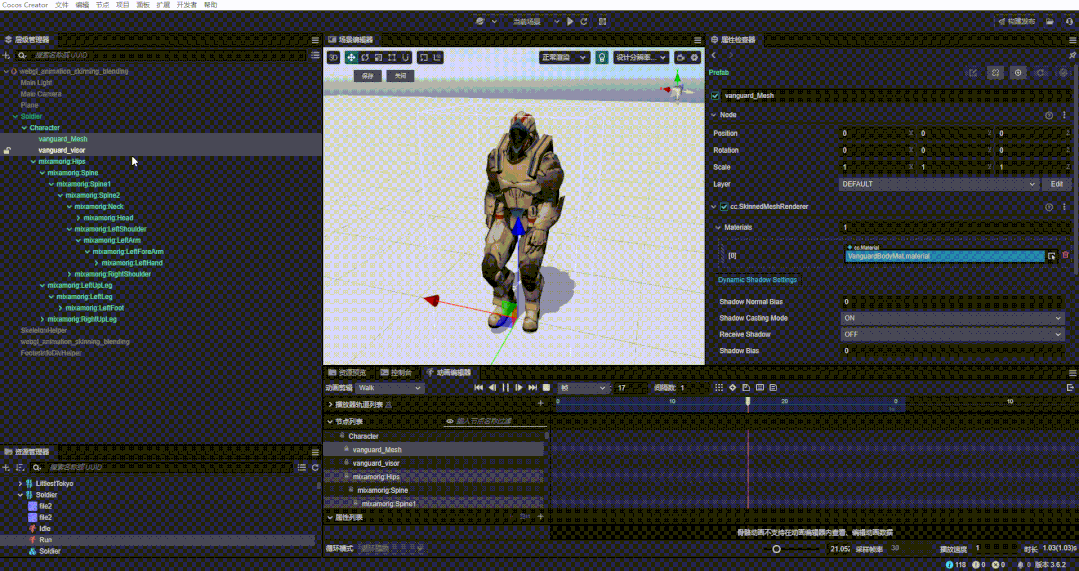Open the Layer DEFAULT dropdown
Image resolution: width=1079 pixels, height=571 pixels.
click(939, 184)
